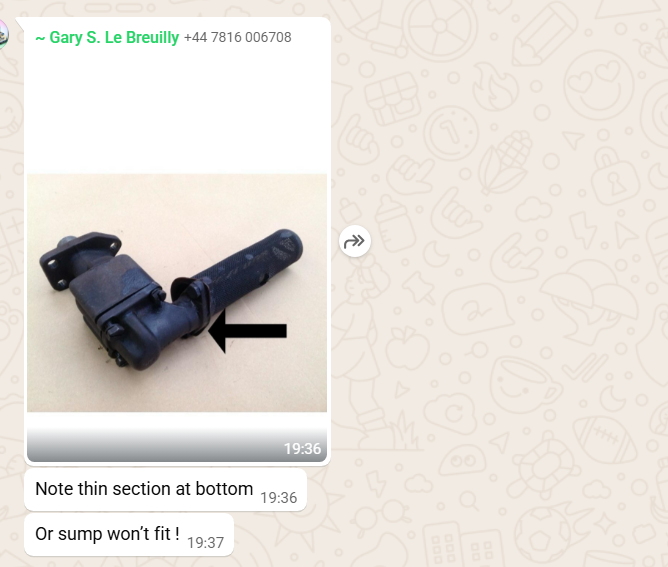Click the tilde before the sender's name

point(40,38)
